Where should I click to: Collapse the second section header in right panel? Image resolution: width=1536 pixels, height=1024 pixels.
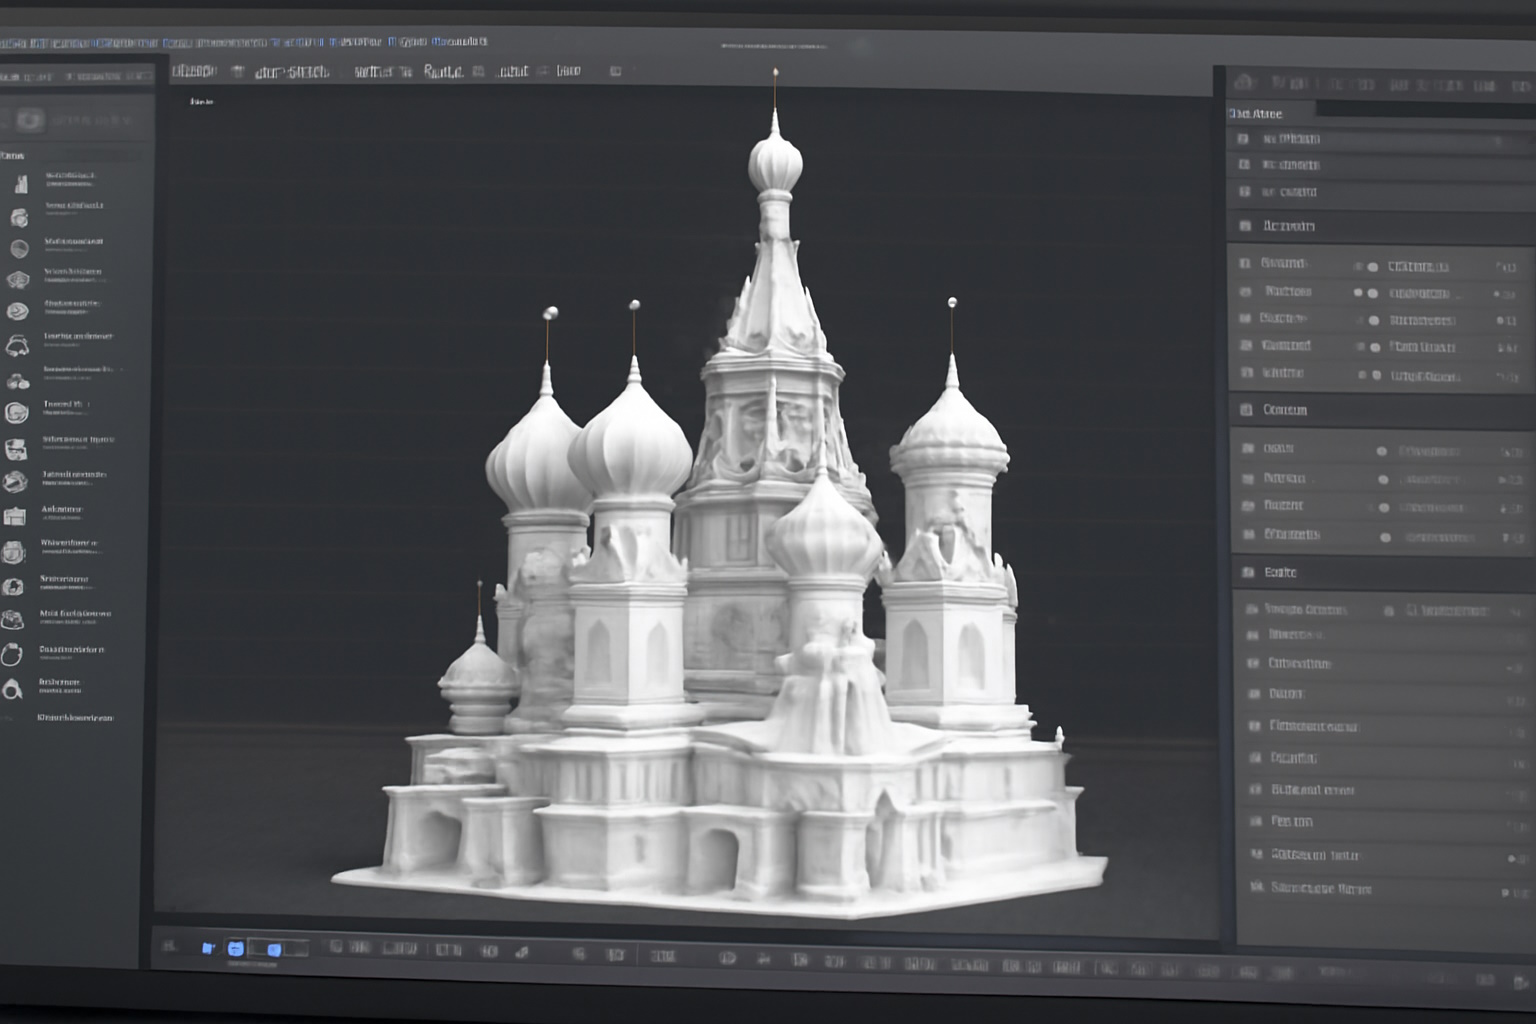click(1288, 226)
